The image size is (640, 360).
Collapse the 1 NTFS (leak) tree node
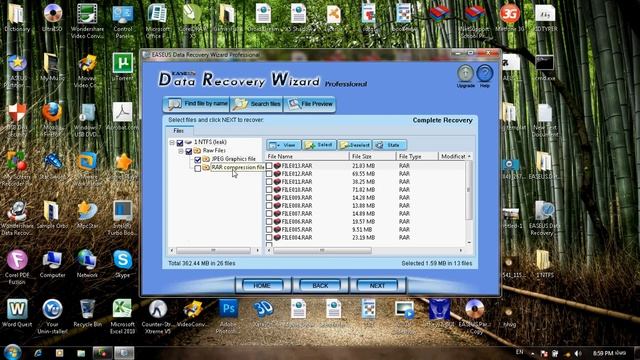[x=172, y=142]
